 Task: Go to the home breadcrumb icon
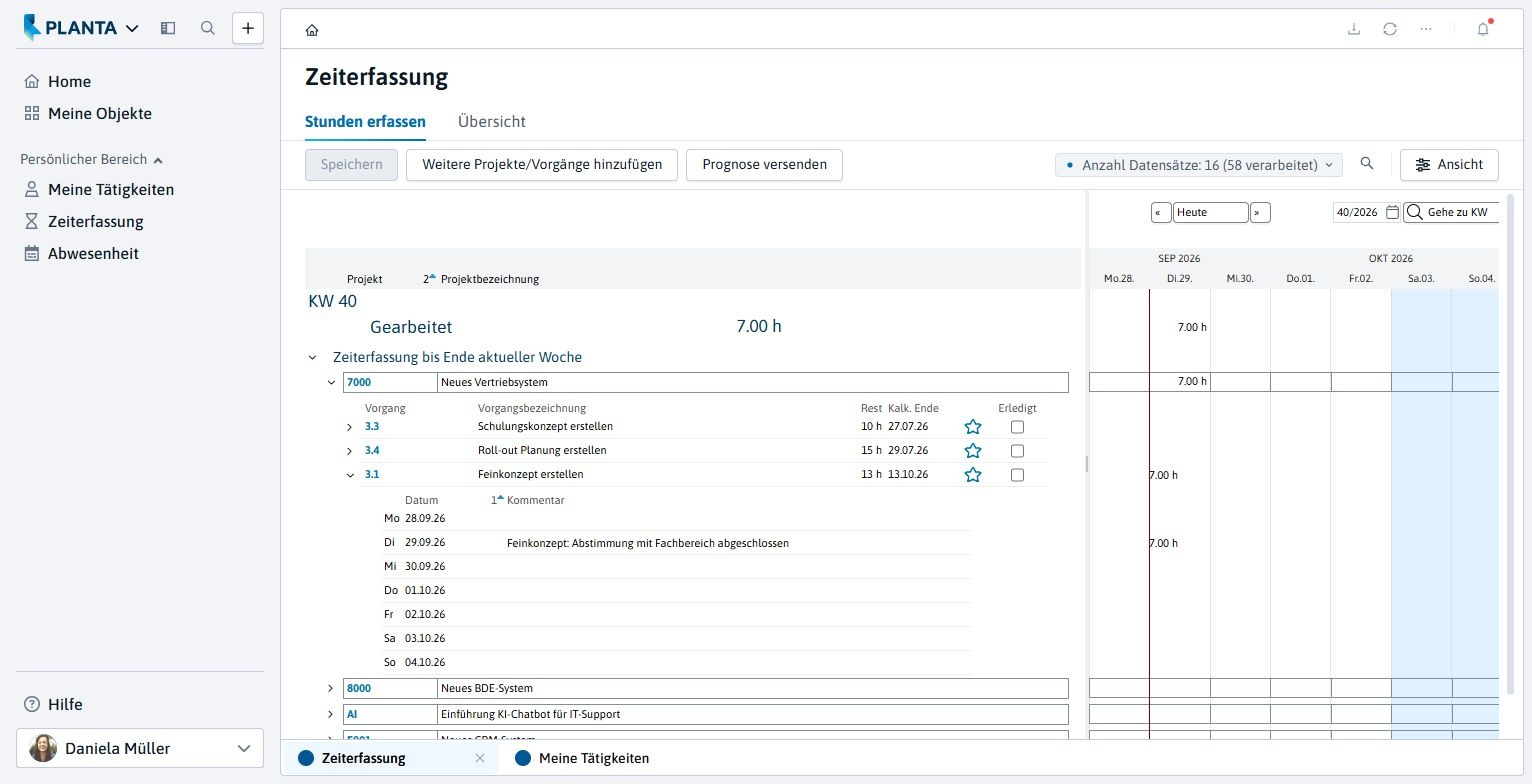click(x=312, y=30)
